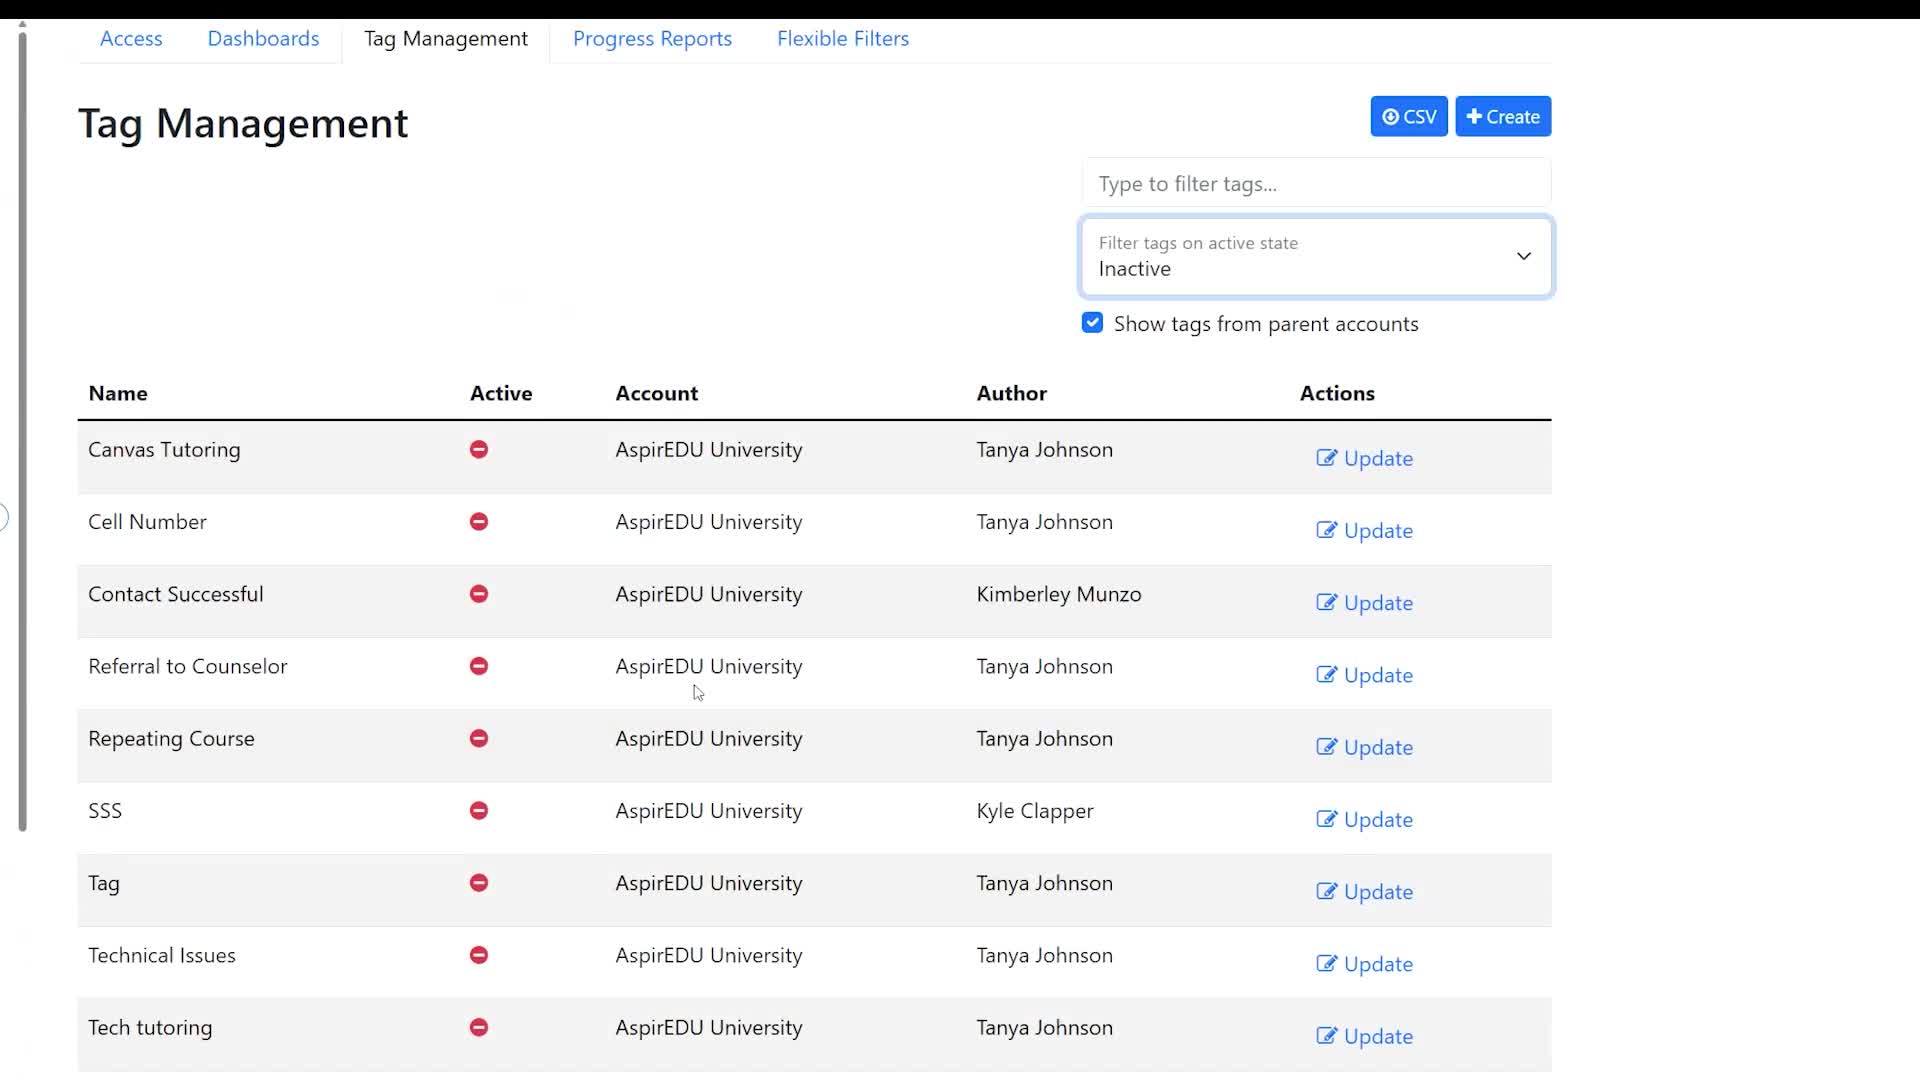
Task: Focus the Type to filter tags field
Action: 1316,184
